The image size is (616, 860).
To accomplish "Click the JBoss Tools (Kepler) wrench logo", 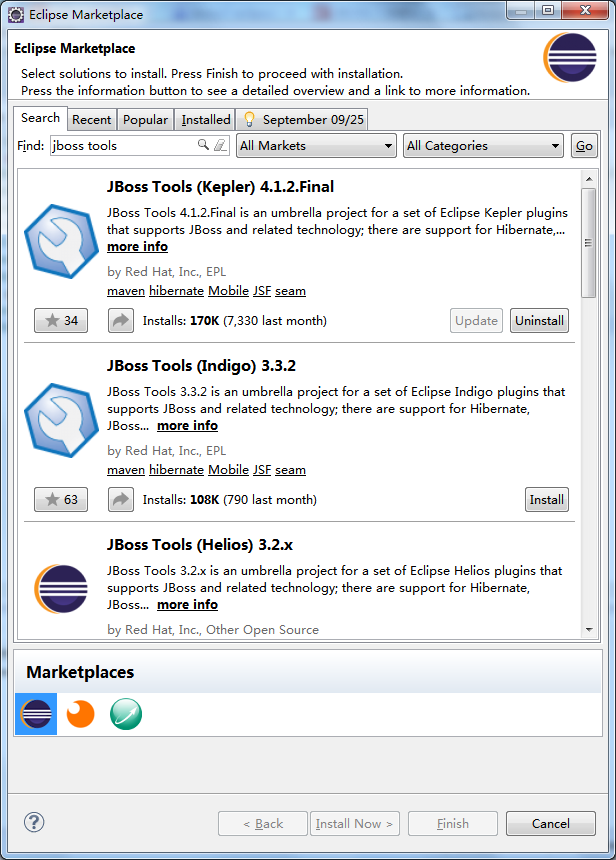I will (x=61, y=241).
